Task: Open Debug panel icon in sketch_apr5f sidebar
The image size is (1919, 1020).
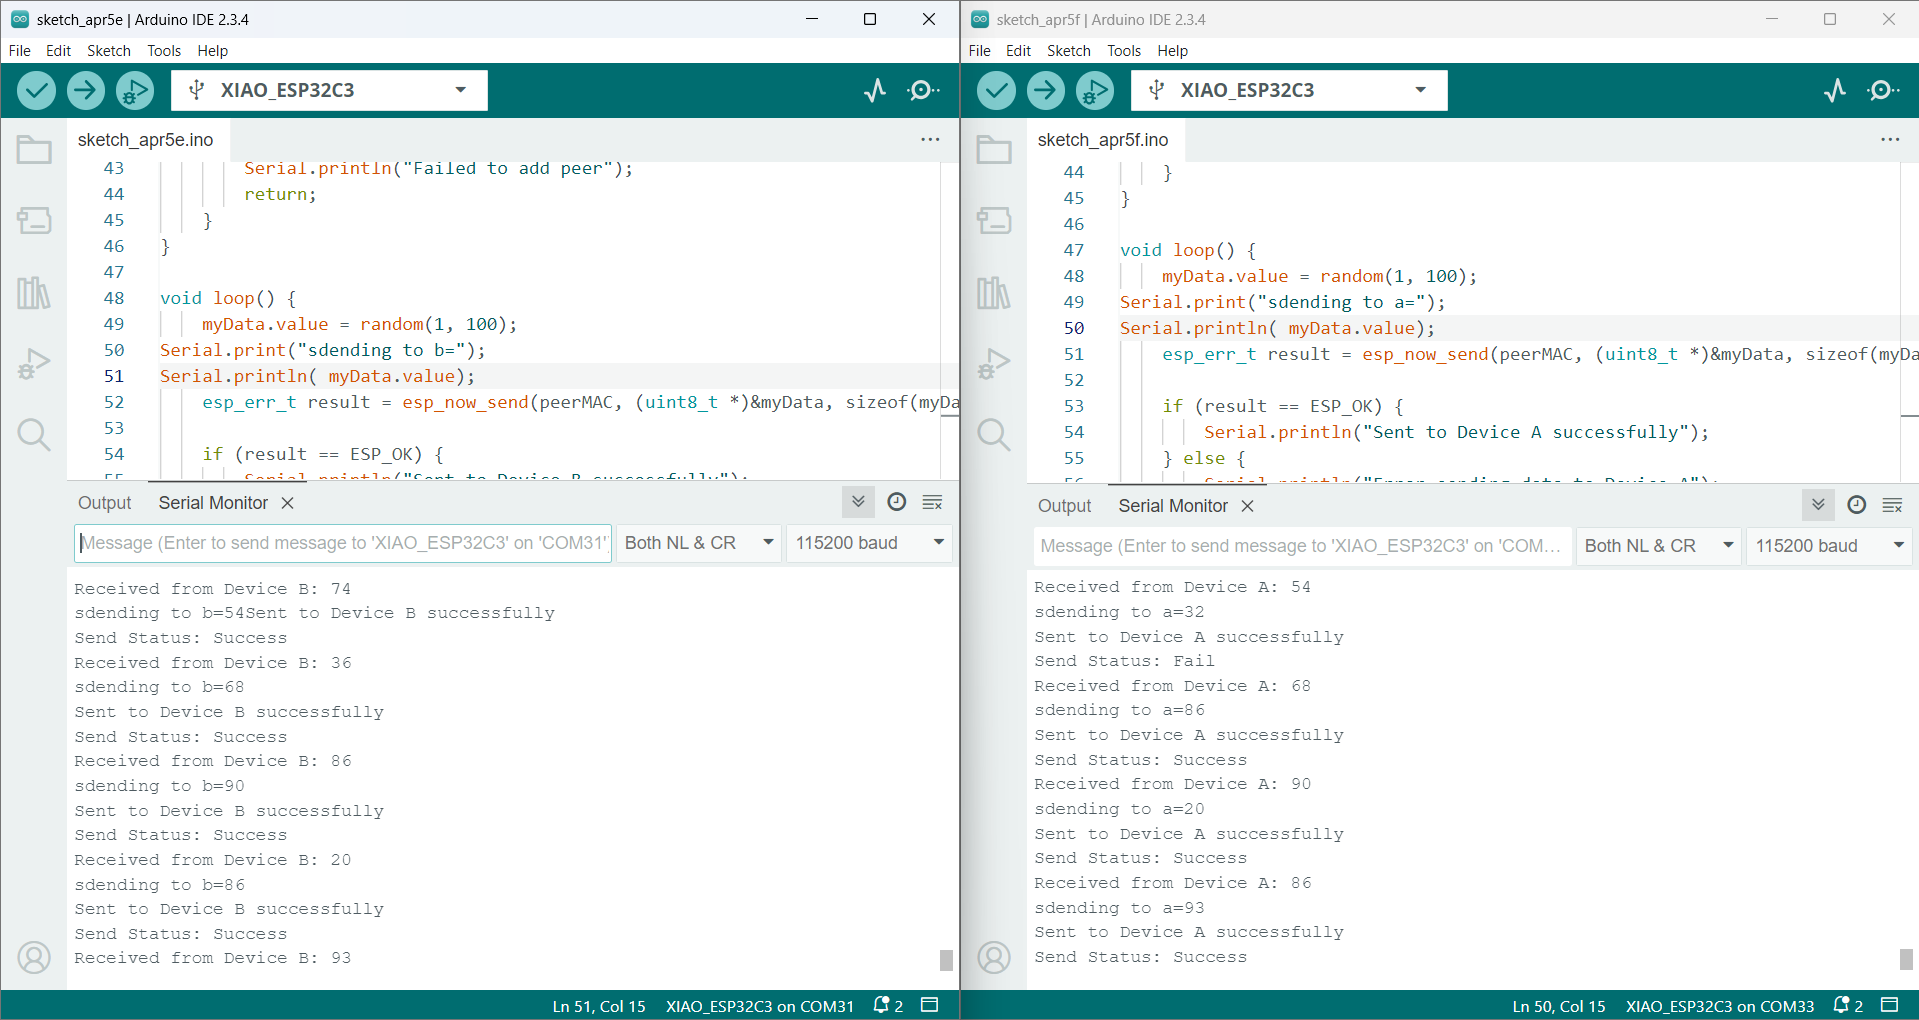Action: tap(994, 363)
